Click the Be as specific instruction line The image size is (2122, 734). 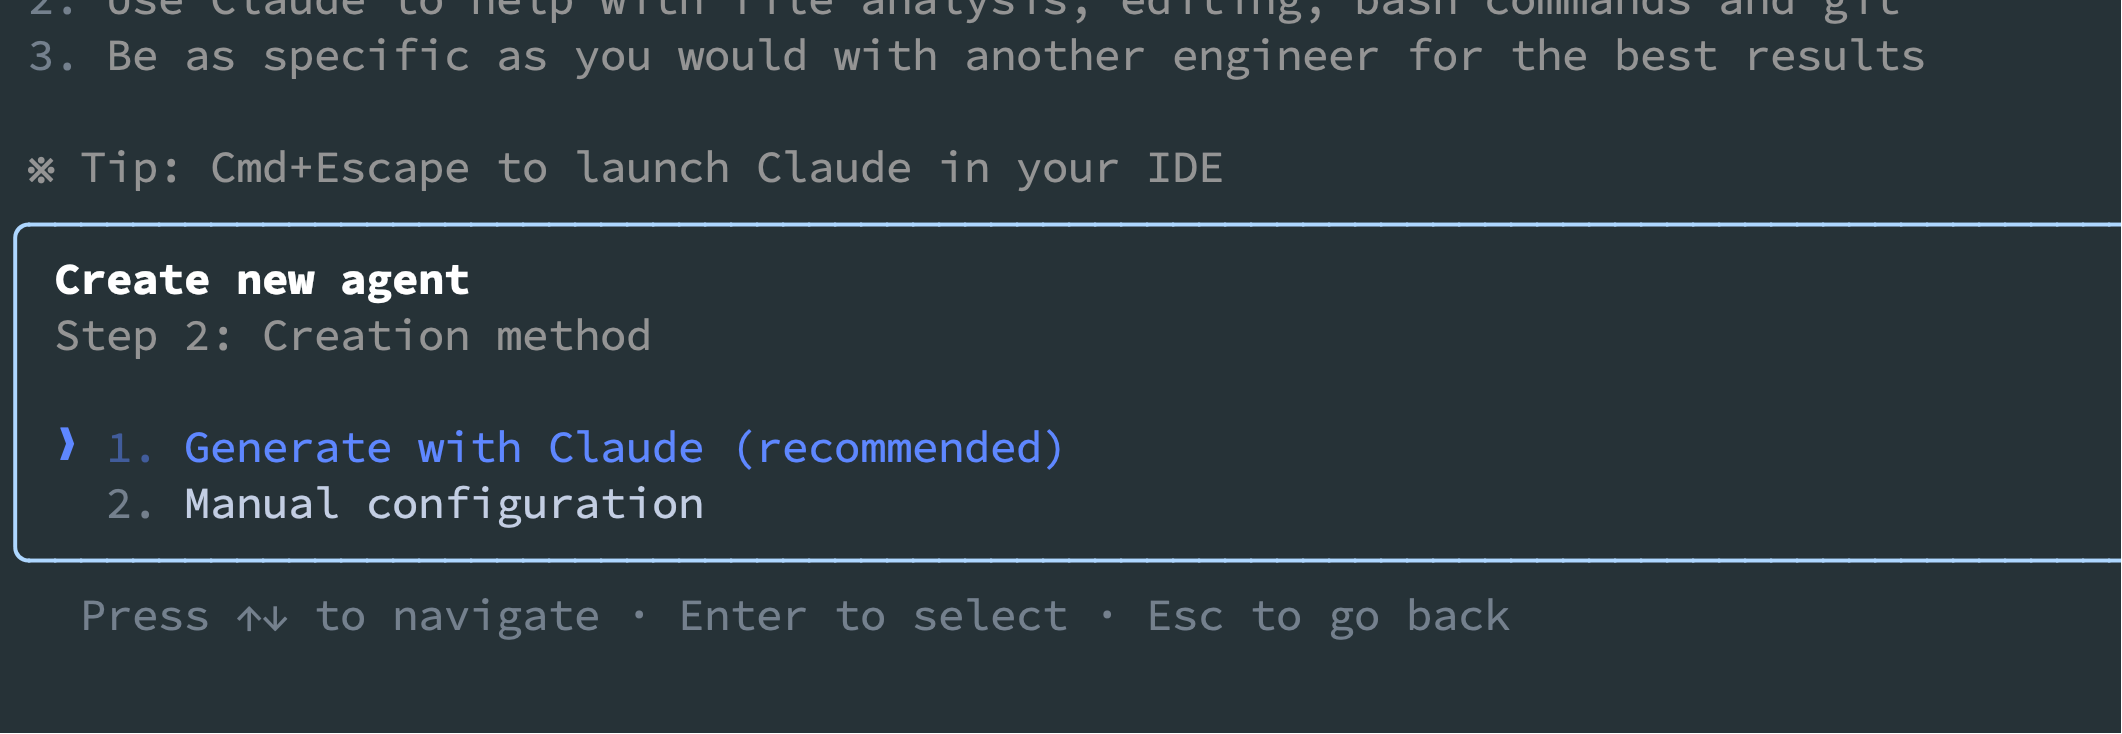(1016, 57)
